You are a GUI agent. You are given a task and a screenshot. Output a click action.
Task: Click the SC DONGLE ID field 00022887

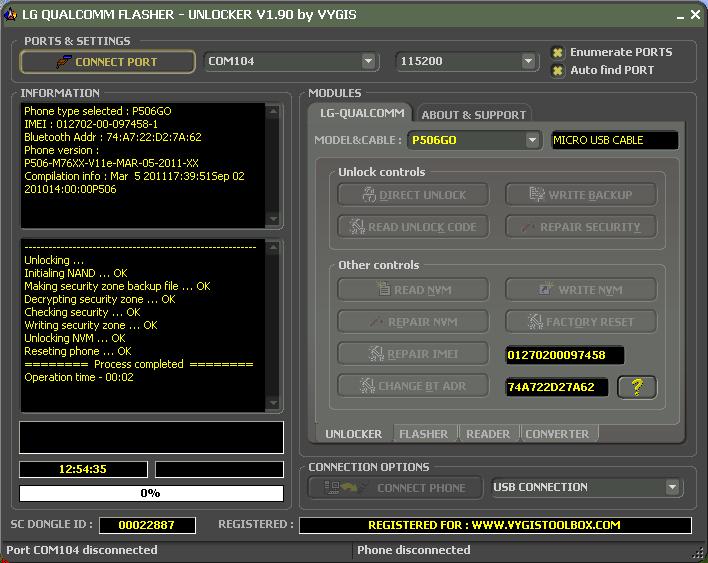(147, 525)
